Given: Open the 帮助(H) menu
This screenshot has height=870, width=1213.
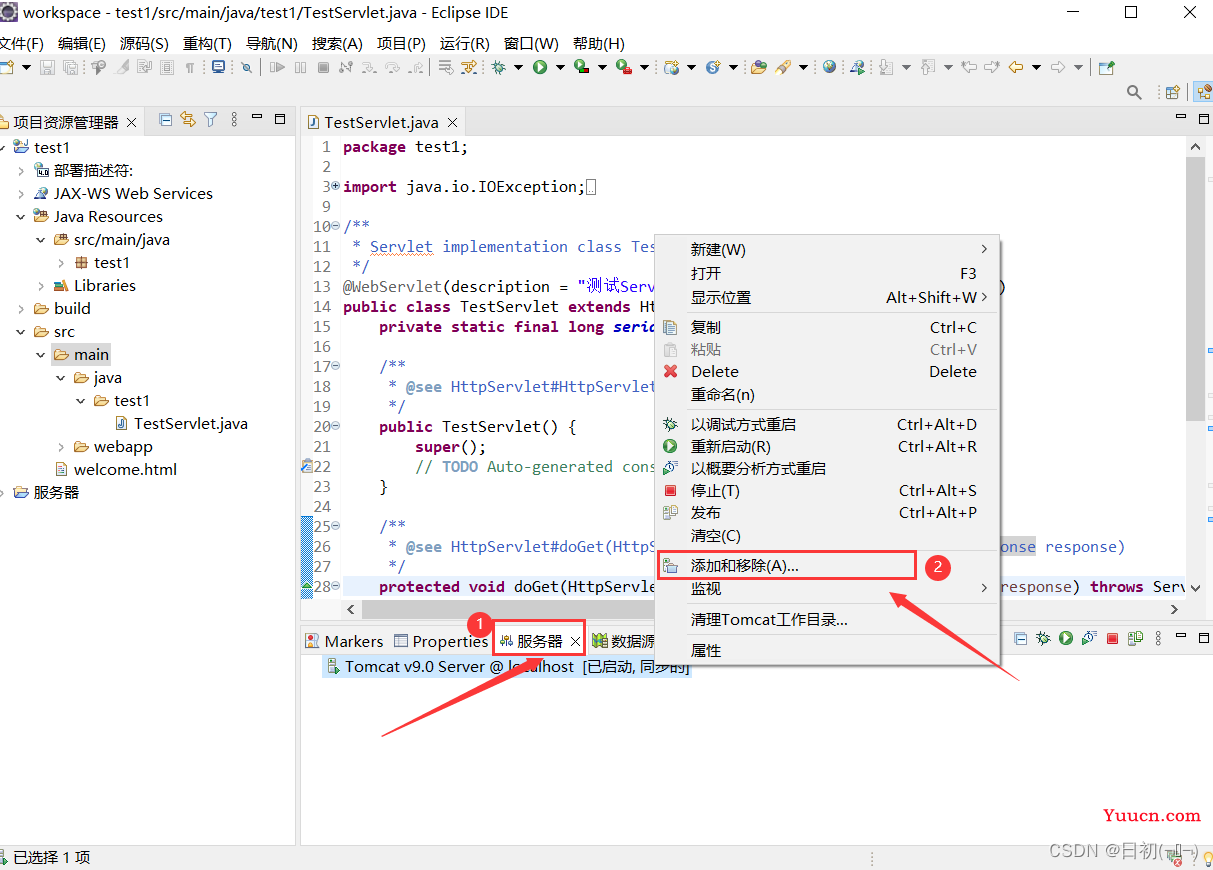Looking at the screenshot, I should click(x=599, y=43).
